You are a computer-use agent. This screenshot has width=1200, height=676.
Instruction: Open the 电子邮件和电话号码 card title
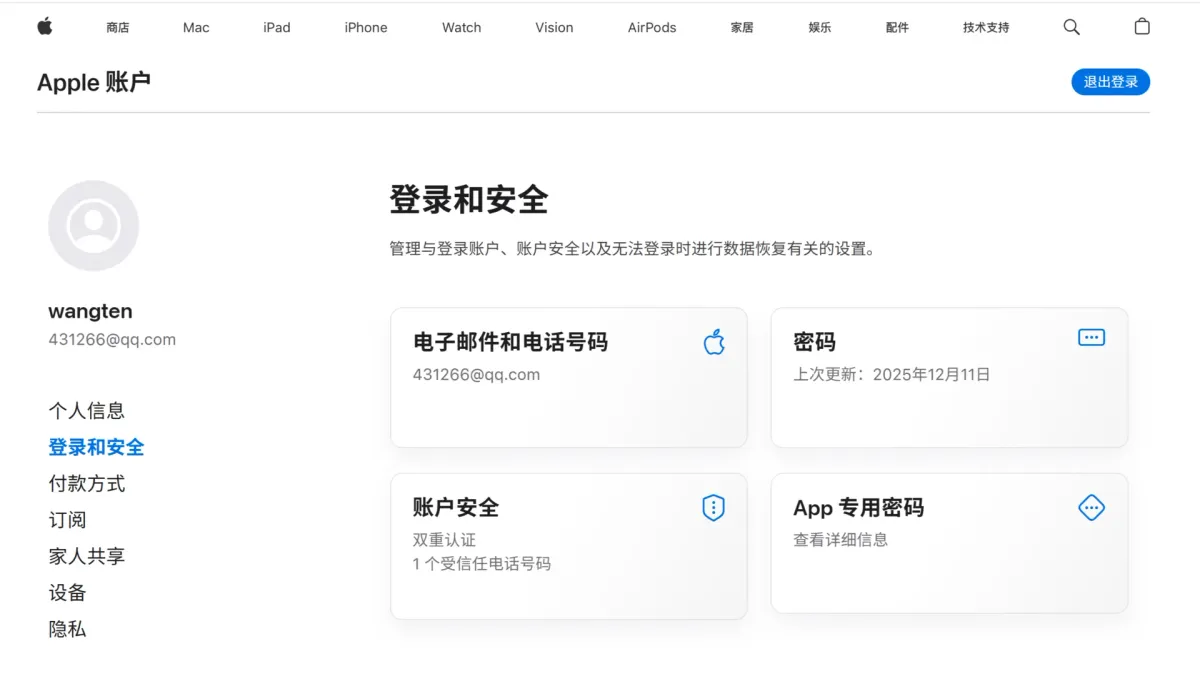510,342
